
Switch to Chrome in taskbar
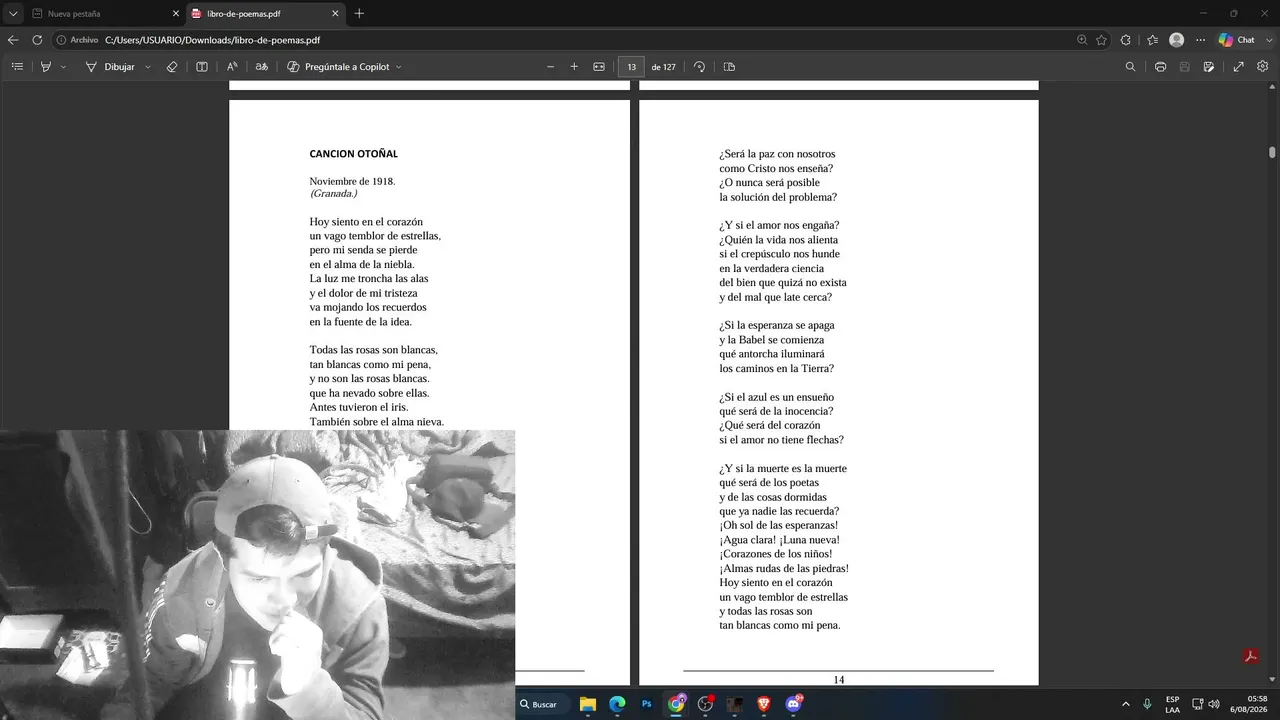[x=677, y=704]
